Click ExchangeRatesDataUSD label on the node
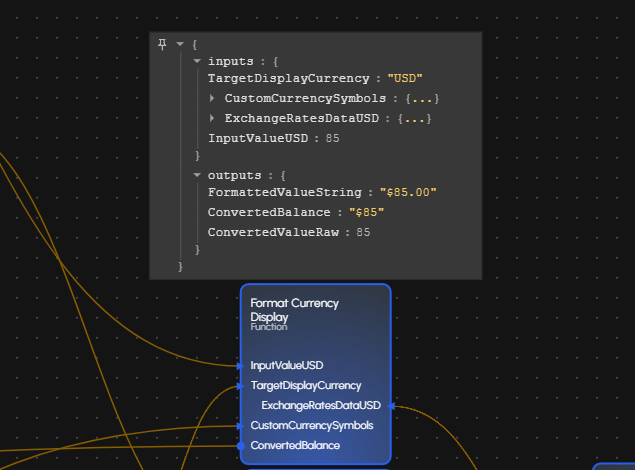635x470 pixels. [321, 405]
